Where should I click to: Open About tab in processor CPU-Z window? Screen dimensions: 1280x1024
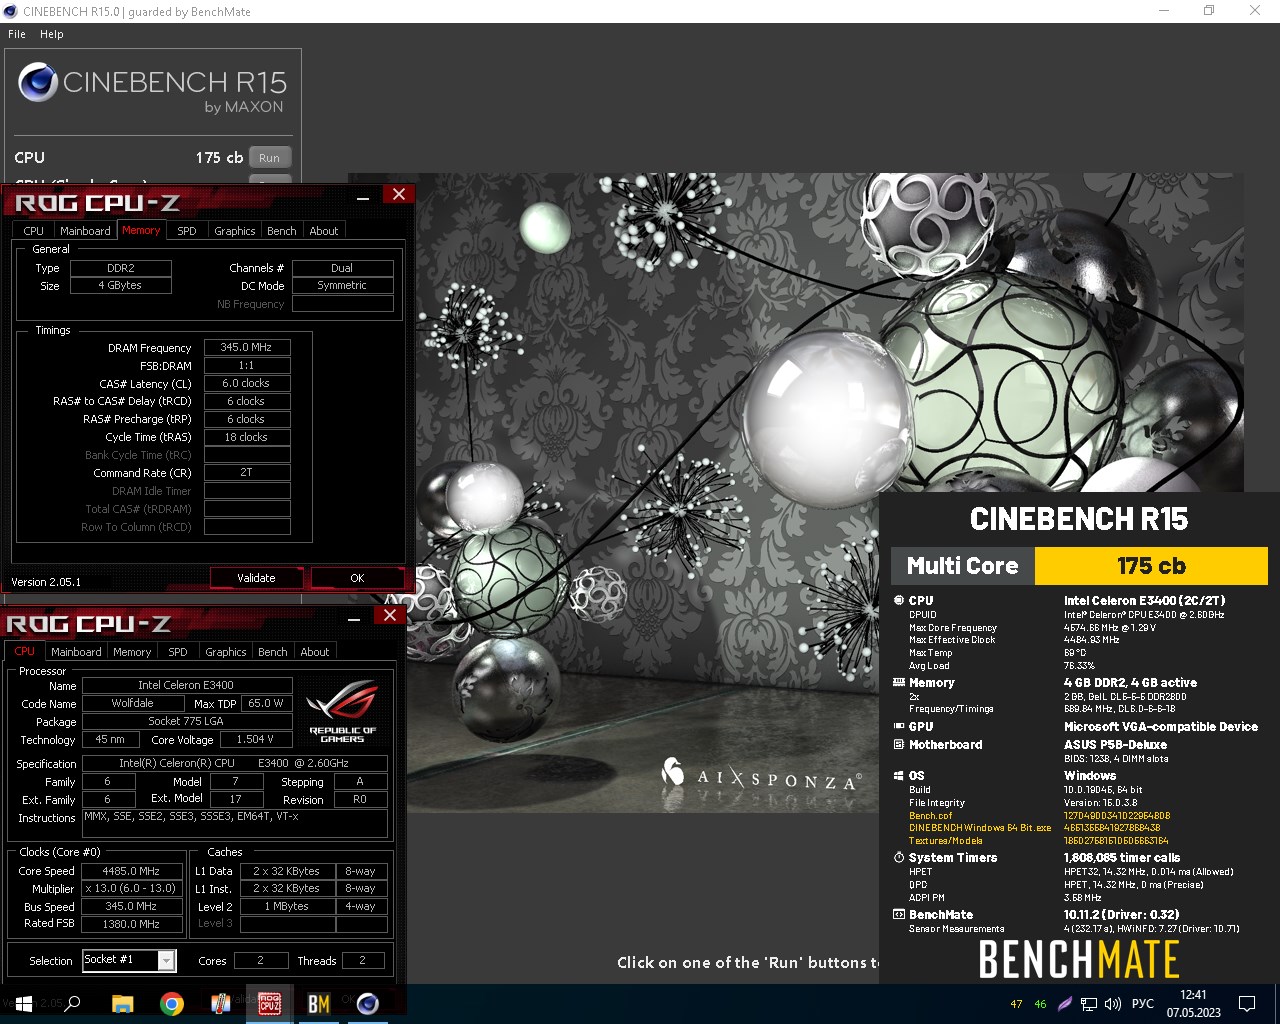click(315, 652)
